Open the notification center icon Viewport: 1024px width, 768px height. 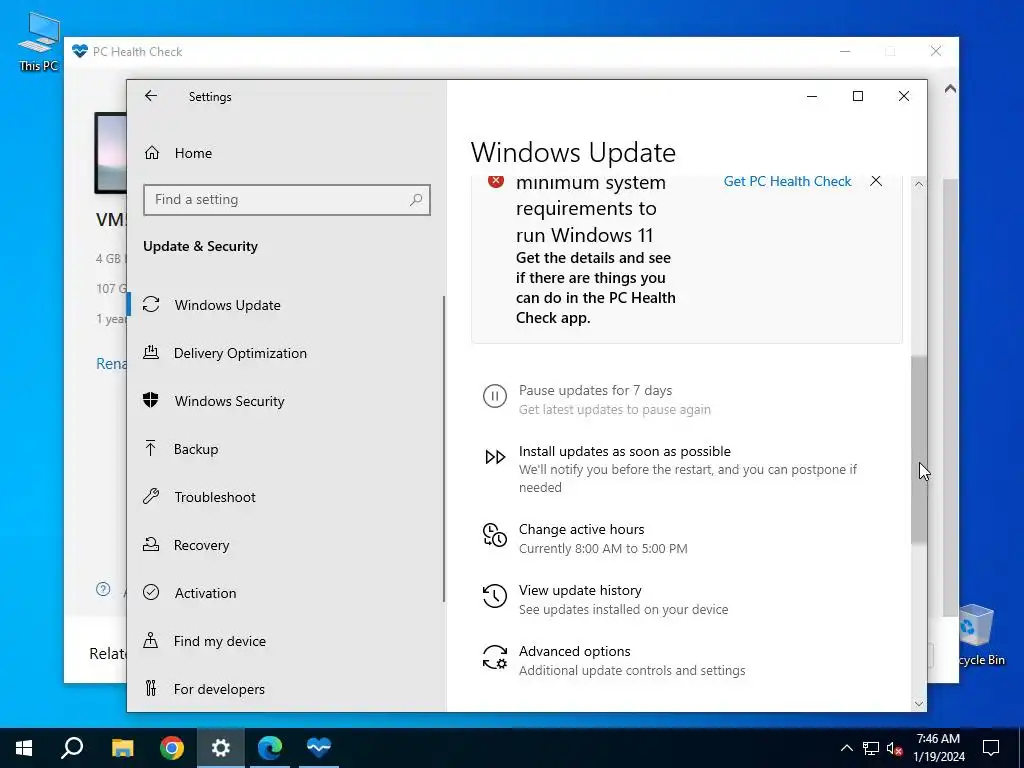click(x=991, y=748)
